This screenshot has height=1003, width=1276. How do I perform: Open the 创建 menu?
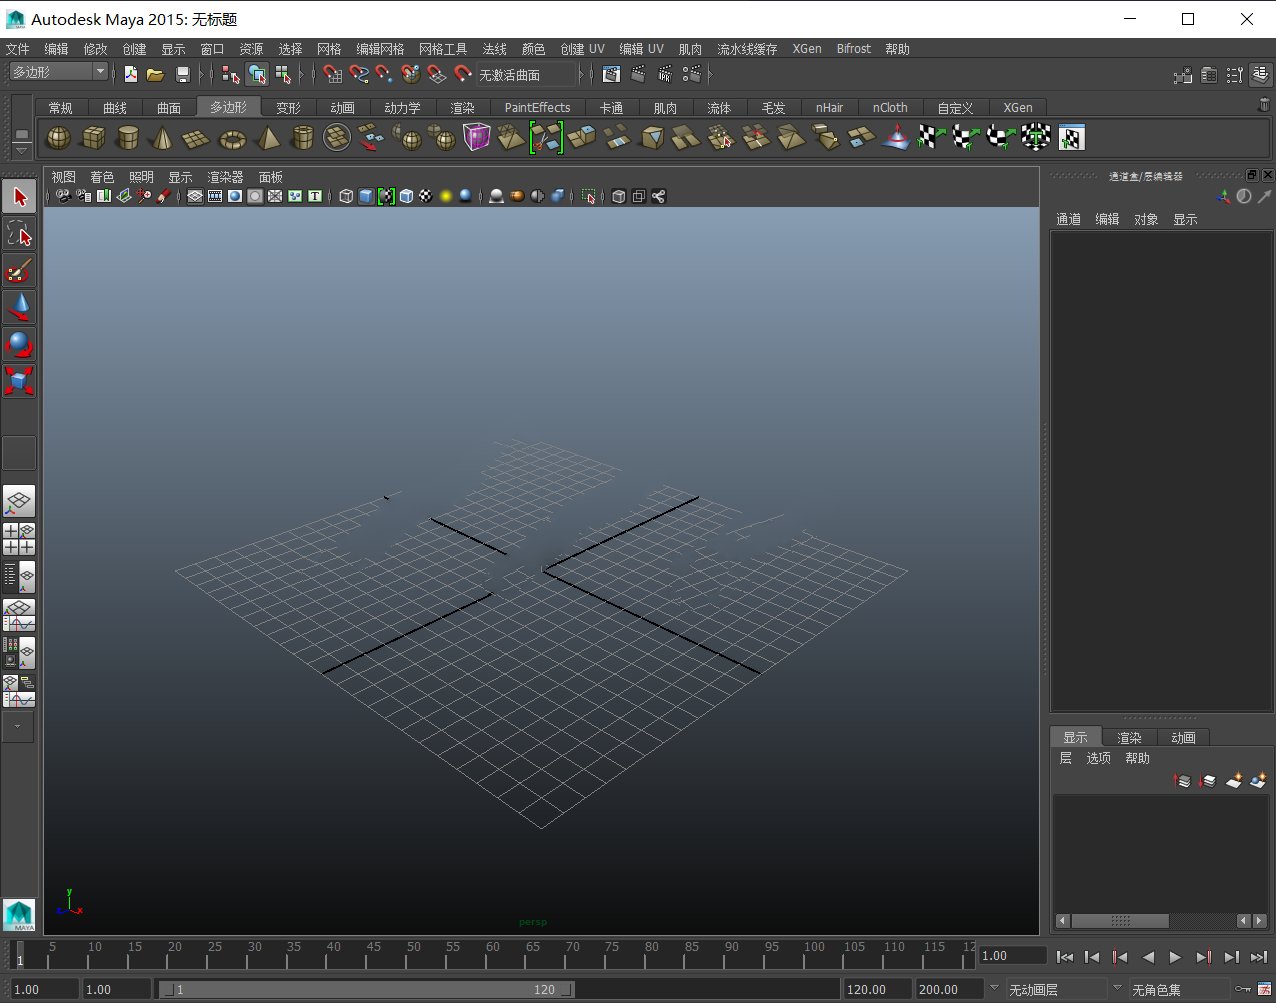pyautogui.click(x=134, y=49)
